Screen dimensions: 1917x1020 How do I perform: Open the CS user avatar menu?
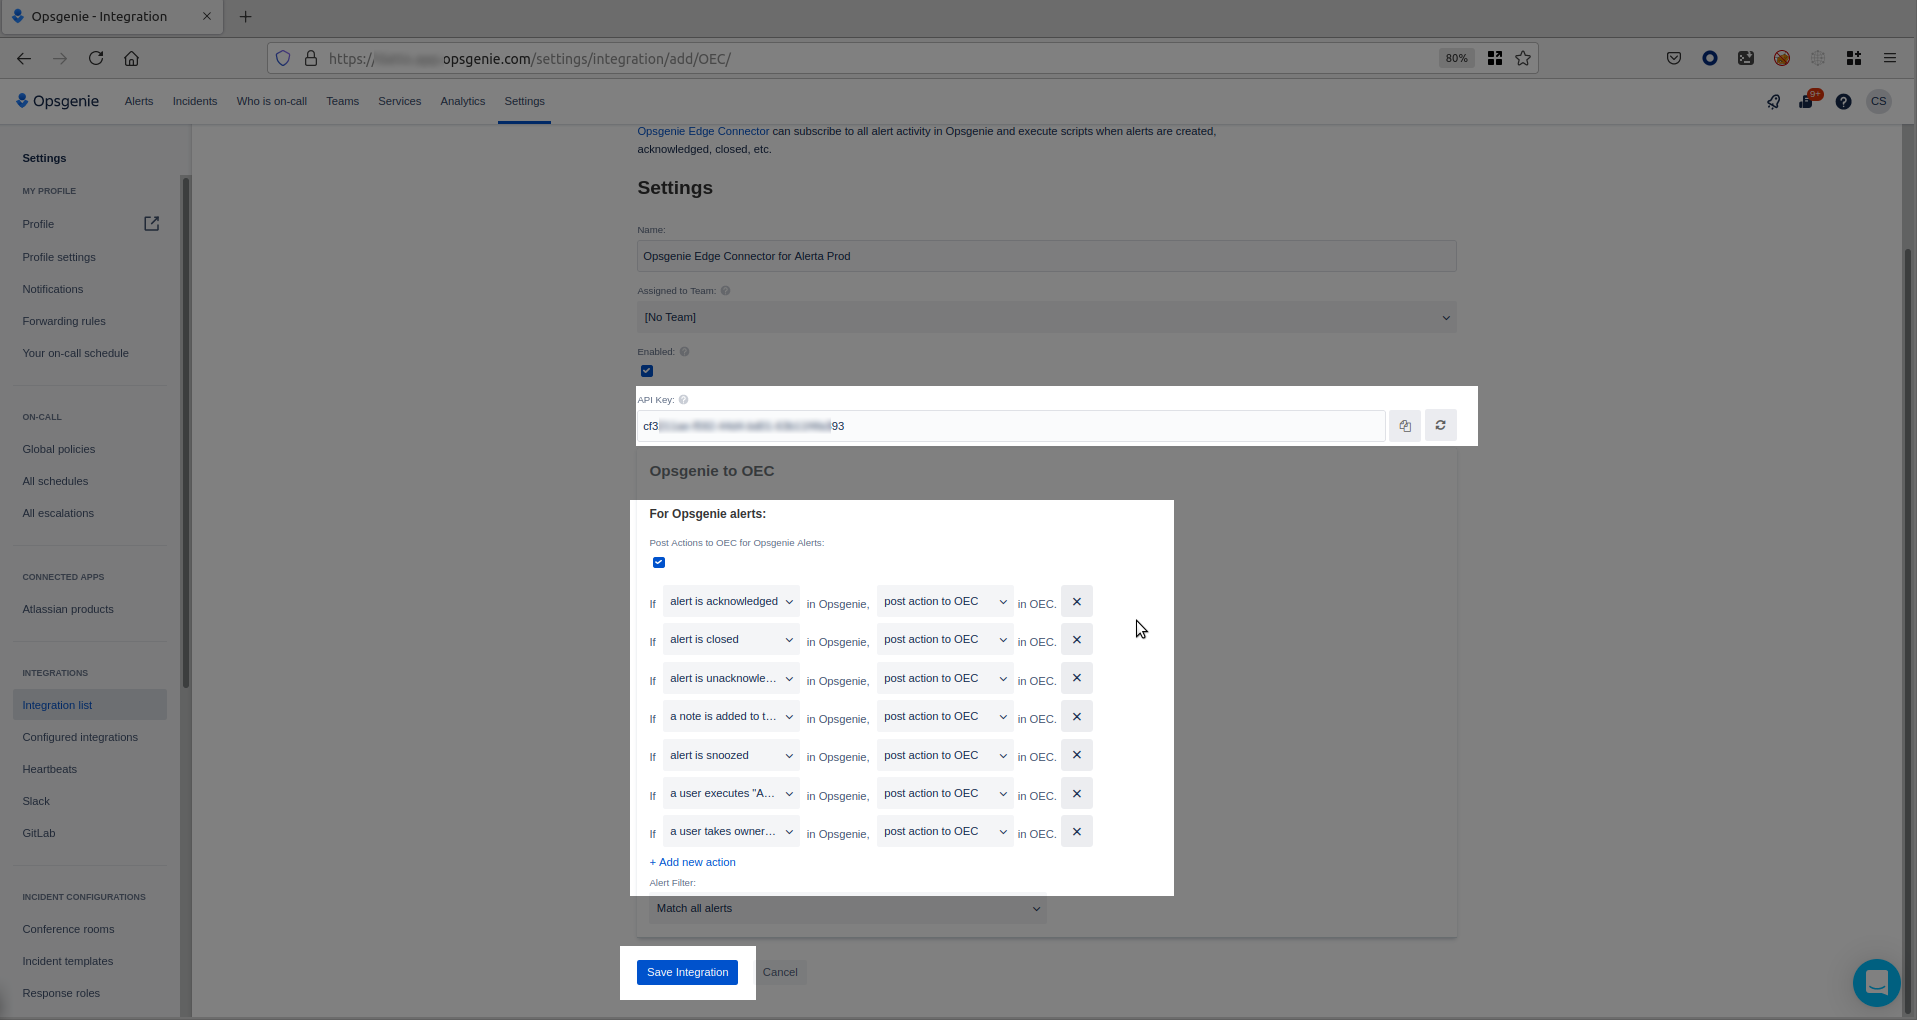[1878, 101]
